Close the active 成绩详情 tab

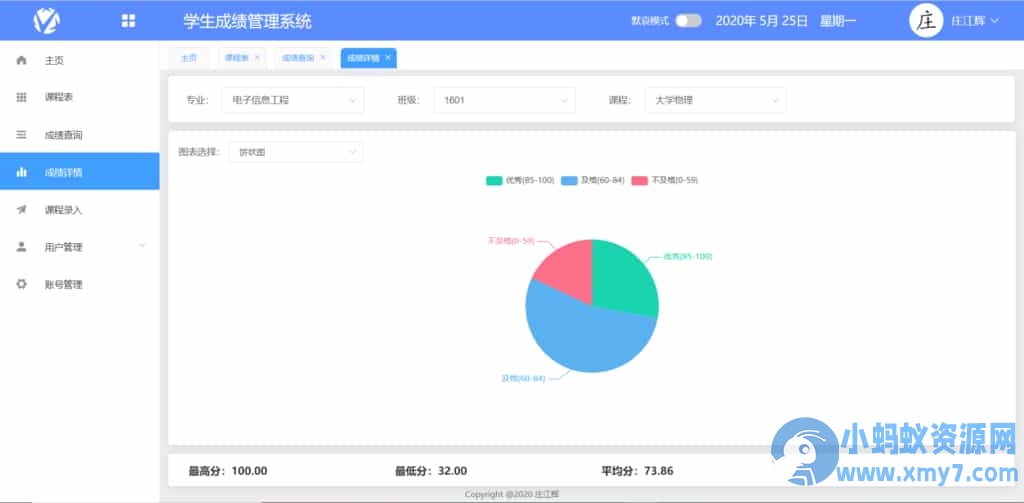387,57
